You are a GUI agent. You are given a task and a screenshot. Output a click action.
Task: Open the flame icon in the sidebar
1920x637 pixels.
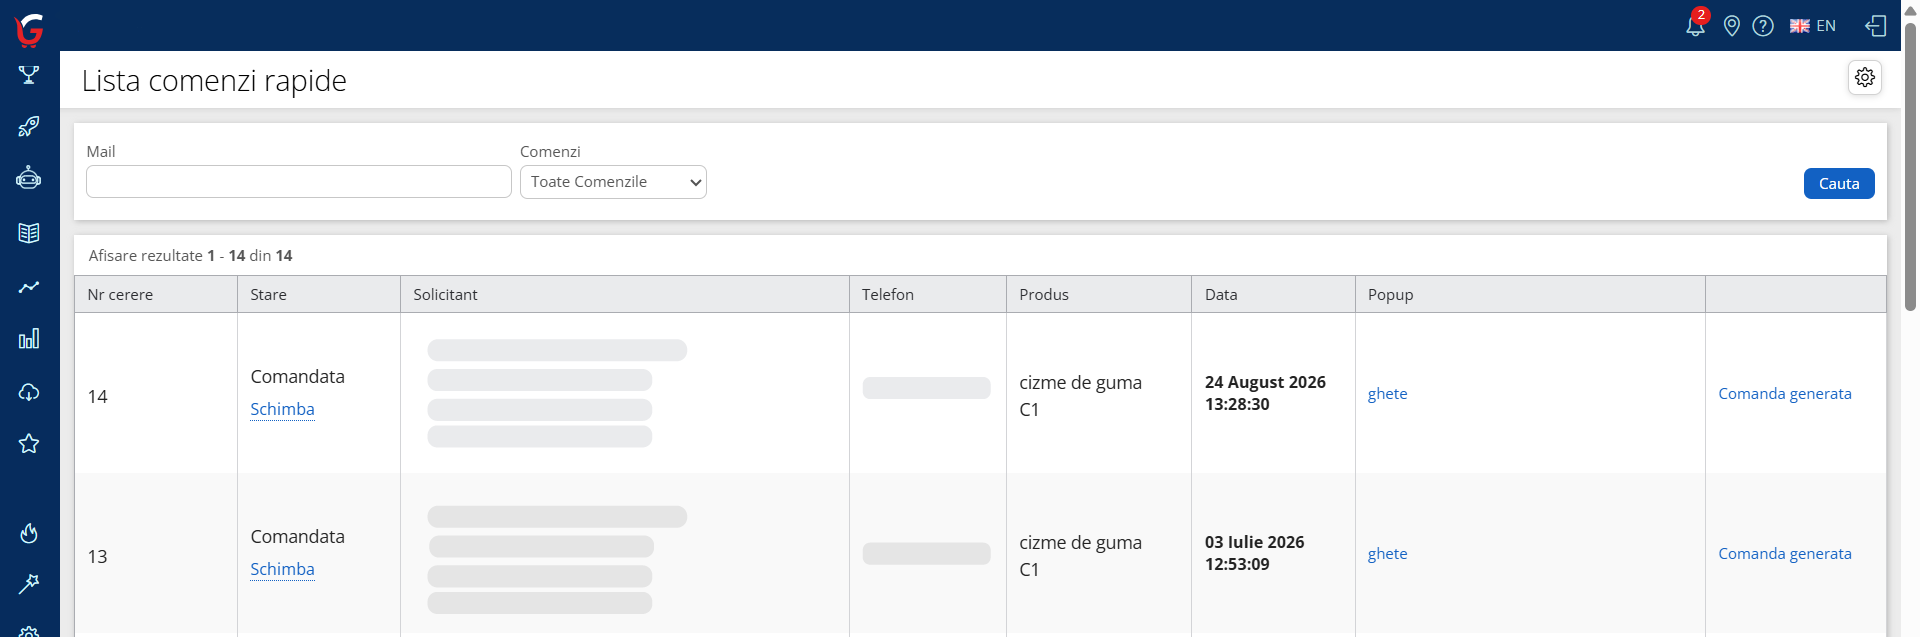(29, 533)
